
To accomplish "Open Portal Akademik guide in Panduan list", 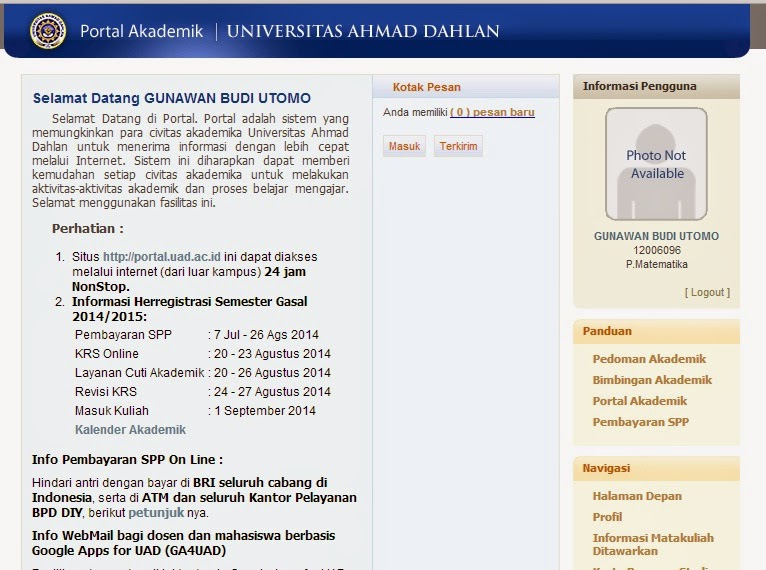I will pos(639,401).
